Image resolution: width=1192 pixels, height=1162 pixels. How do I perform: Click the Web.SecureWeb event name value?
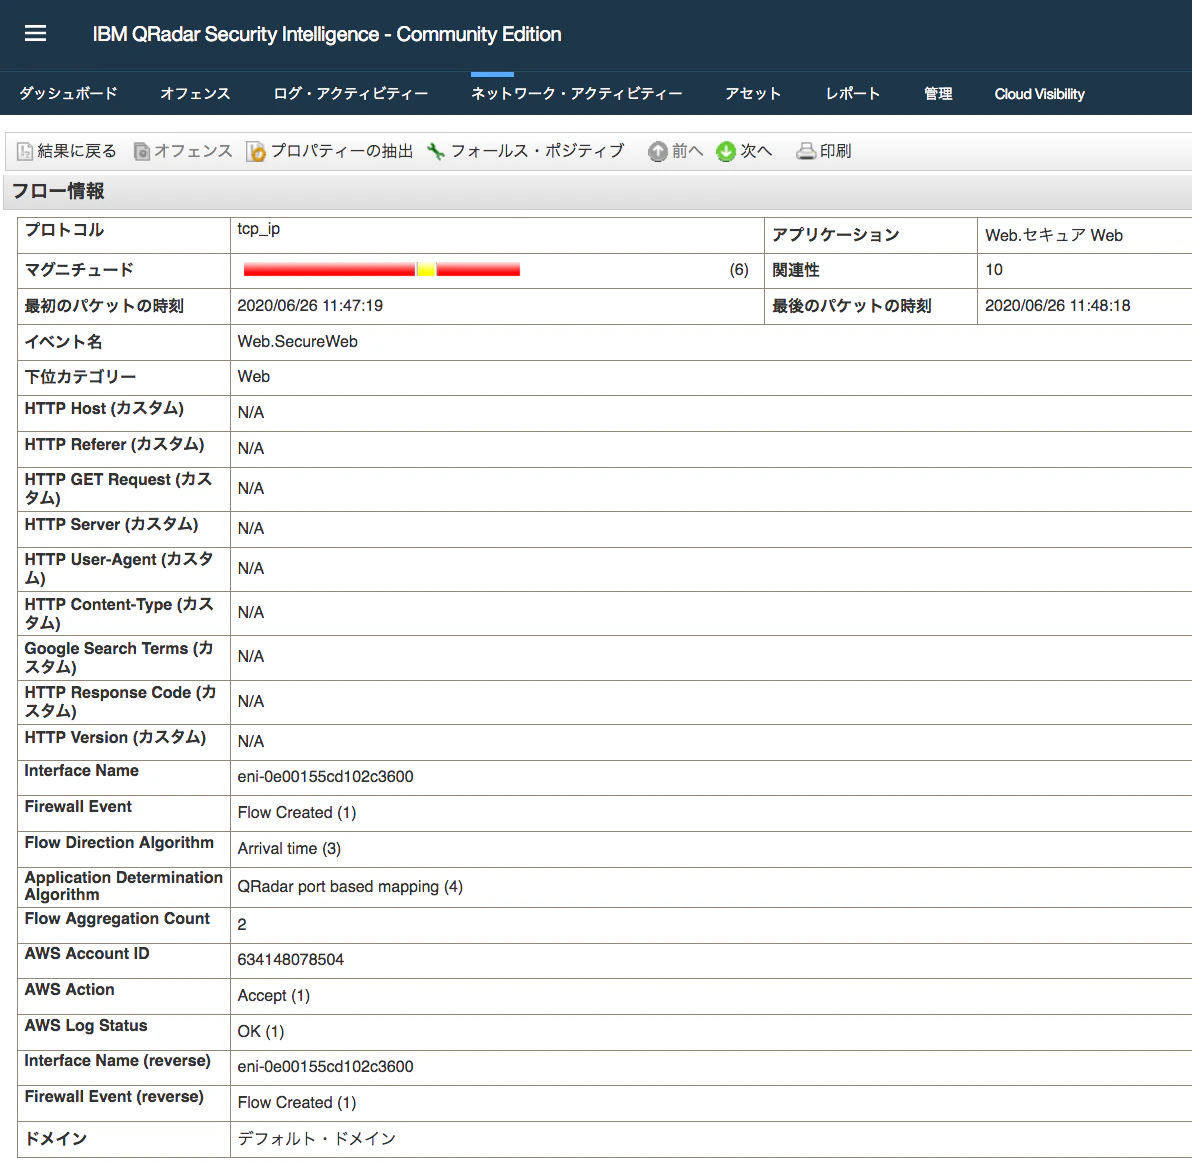[297, 341]
